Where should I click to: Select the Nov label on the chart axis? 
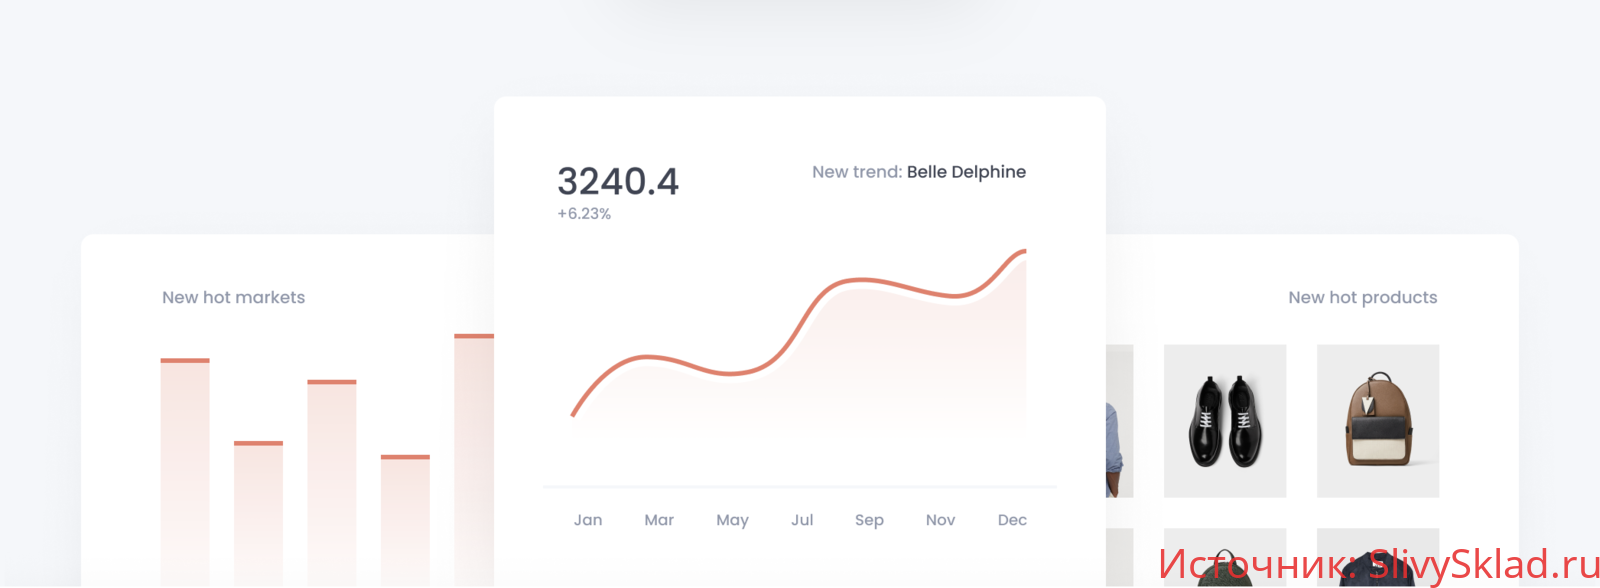tap(940, 520)
